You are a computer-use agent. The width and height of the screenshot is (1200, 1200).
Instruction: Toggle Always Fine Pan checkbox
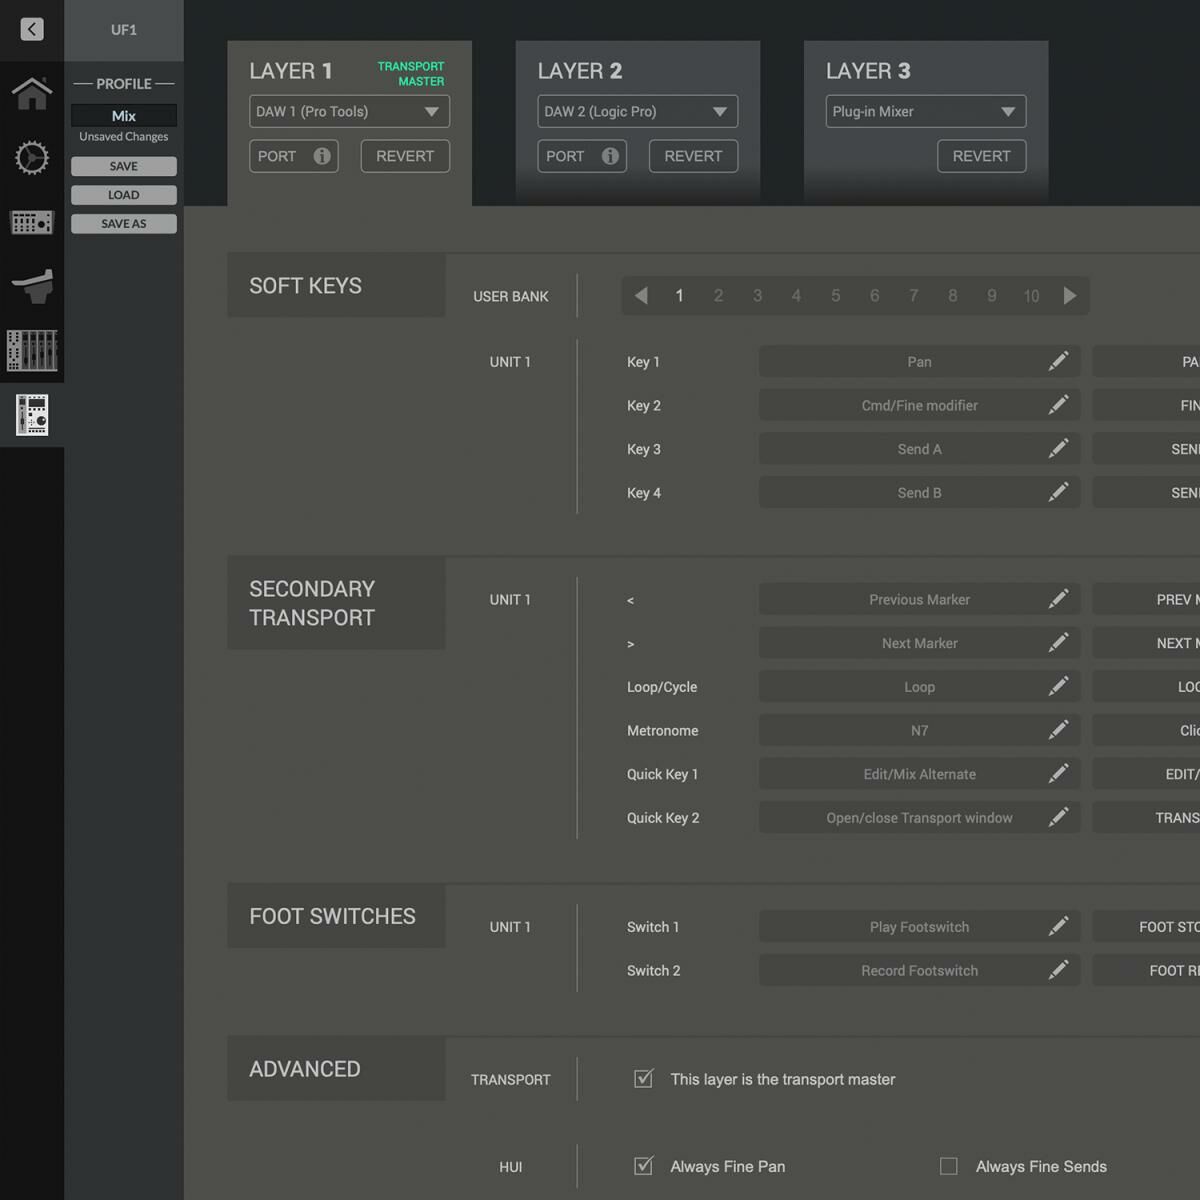644,1166
